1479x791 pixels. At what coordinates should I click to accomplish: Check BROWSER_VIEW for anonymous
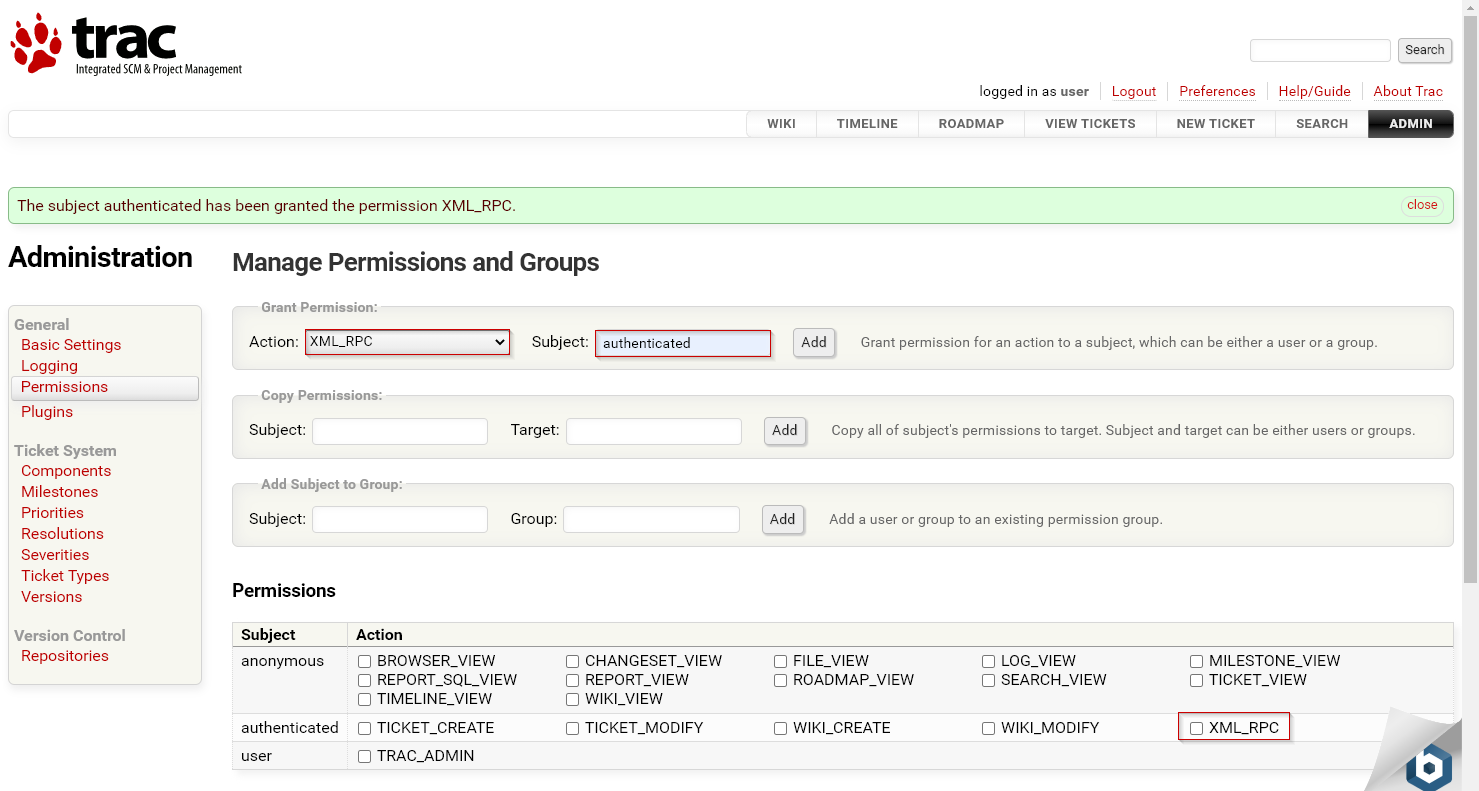(x=364, y=660)
